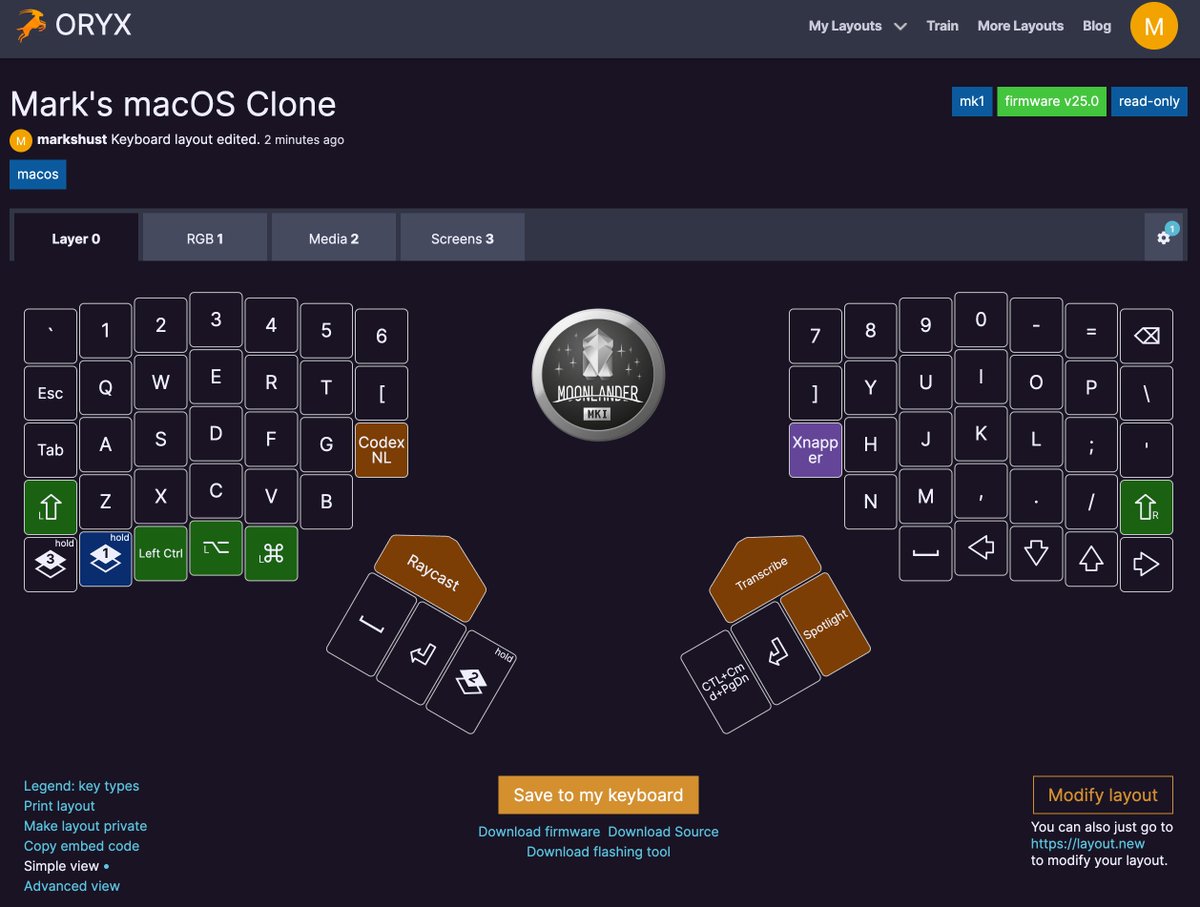
Task: Click Copy embed code link
Action: tap(82, 846)
